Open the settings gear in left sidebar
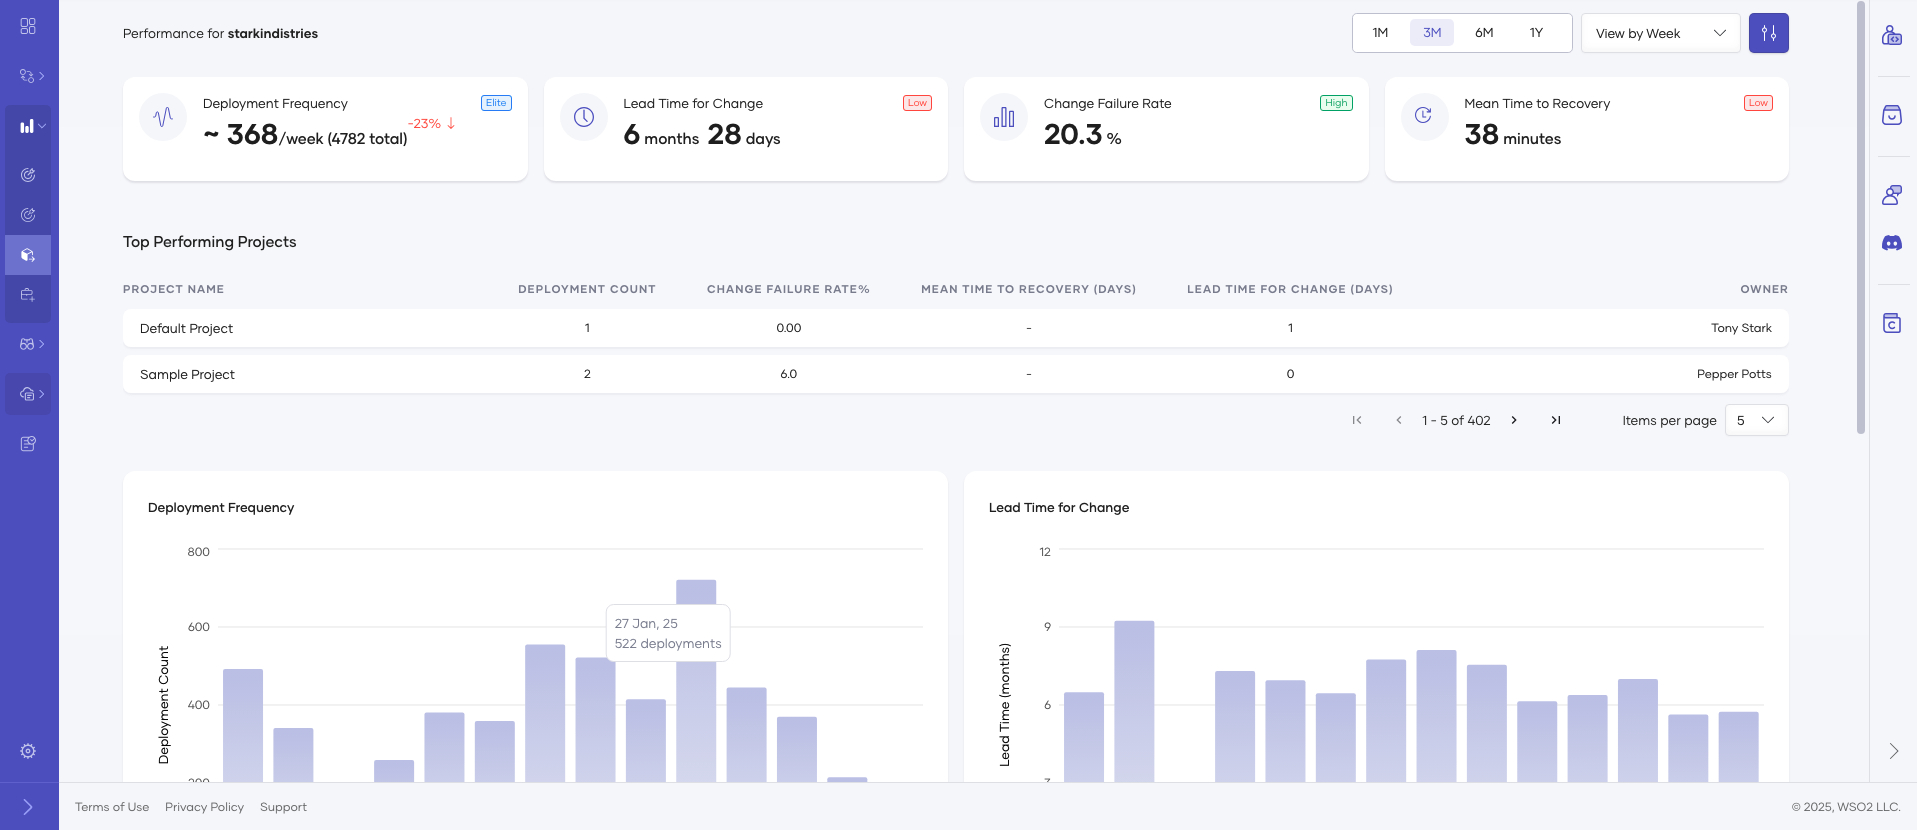 tap(28, 751)
